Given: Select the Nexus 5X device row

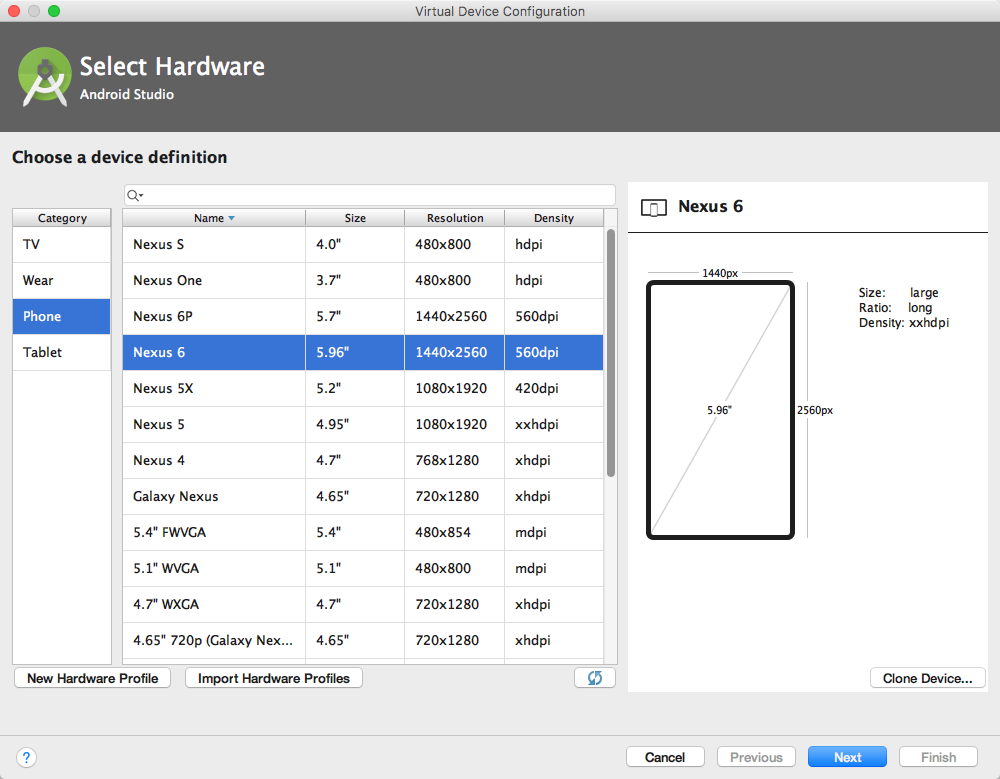Looking at the screenshot, I should (363, 389).
